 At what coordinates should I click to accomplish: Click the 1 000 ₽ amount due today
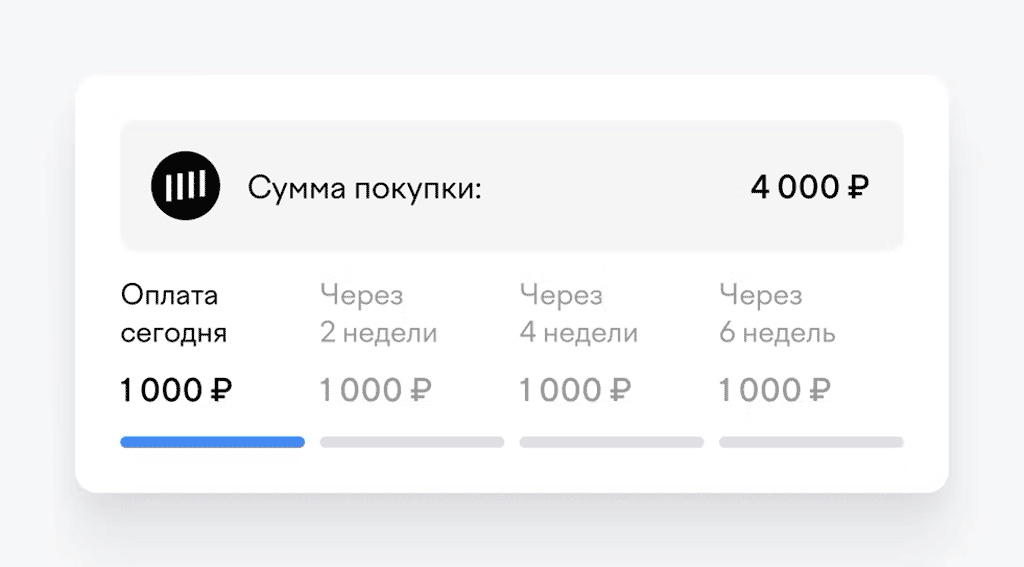coord(176,390)
